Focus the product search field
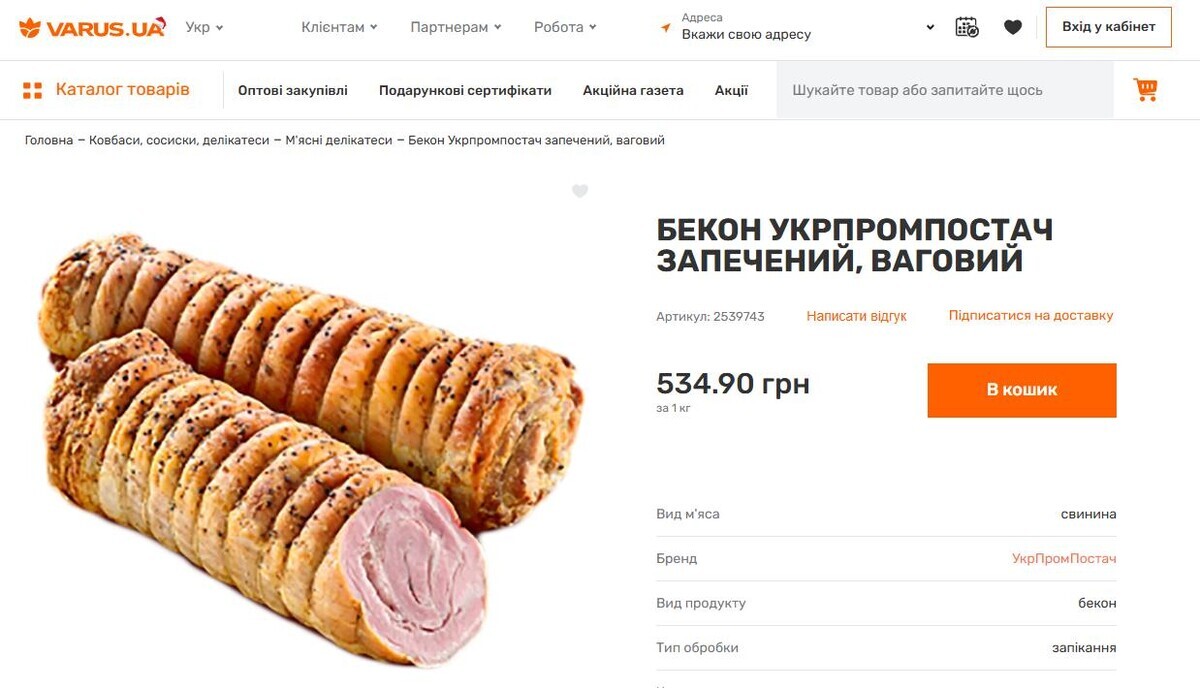 944,90
